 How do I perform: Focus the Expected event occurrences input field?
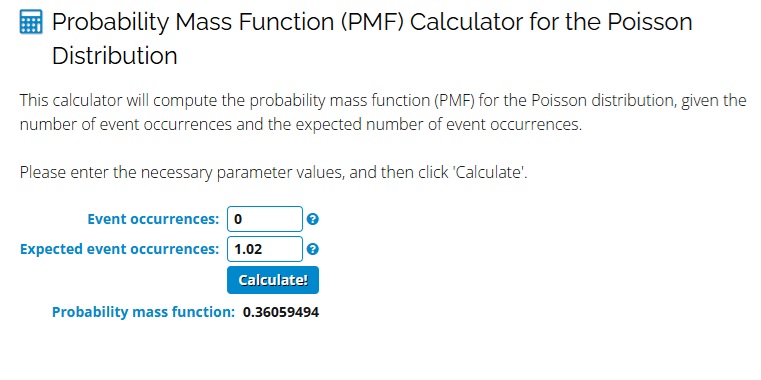pos(265,249)
